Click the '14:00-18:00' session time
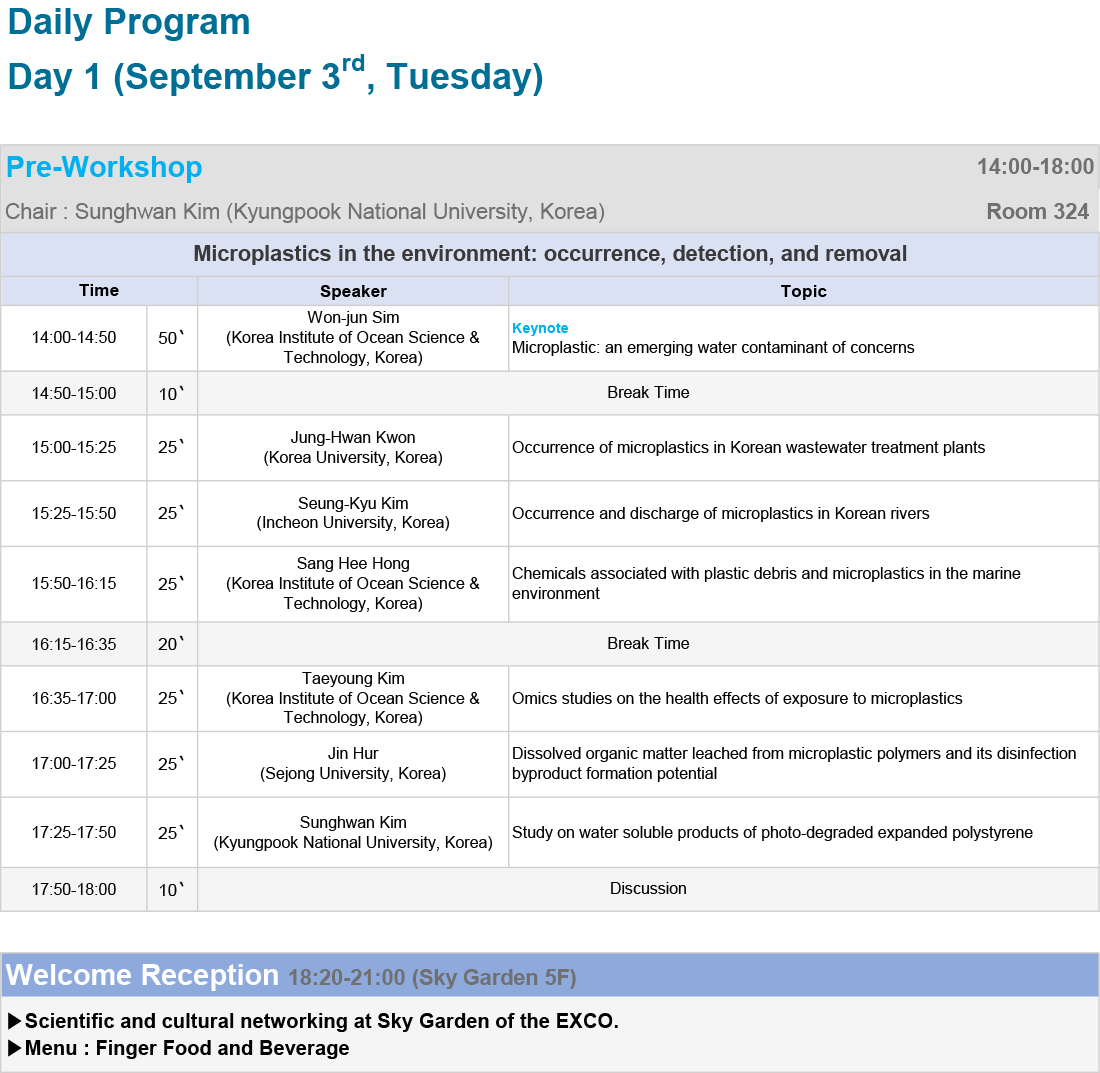The height and width of the screenshot is (1073, 1100). 1035,166
